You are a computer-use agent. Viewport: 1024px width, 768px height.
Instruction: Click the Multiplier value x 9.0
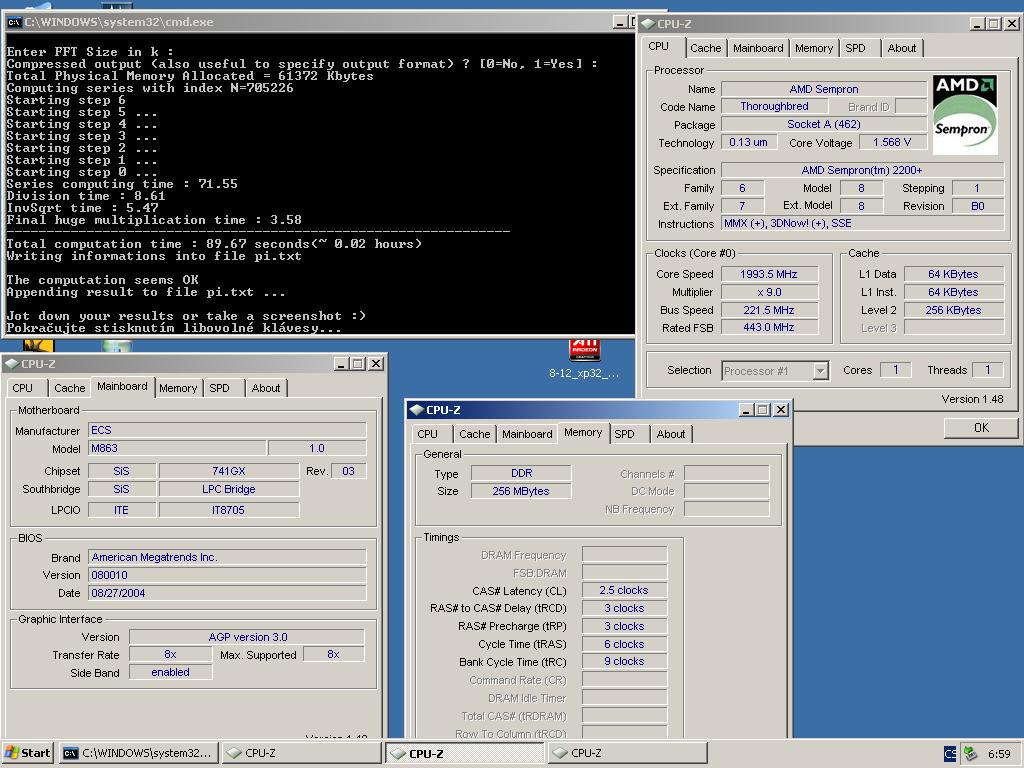[769, 292]
